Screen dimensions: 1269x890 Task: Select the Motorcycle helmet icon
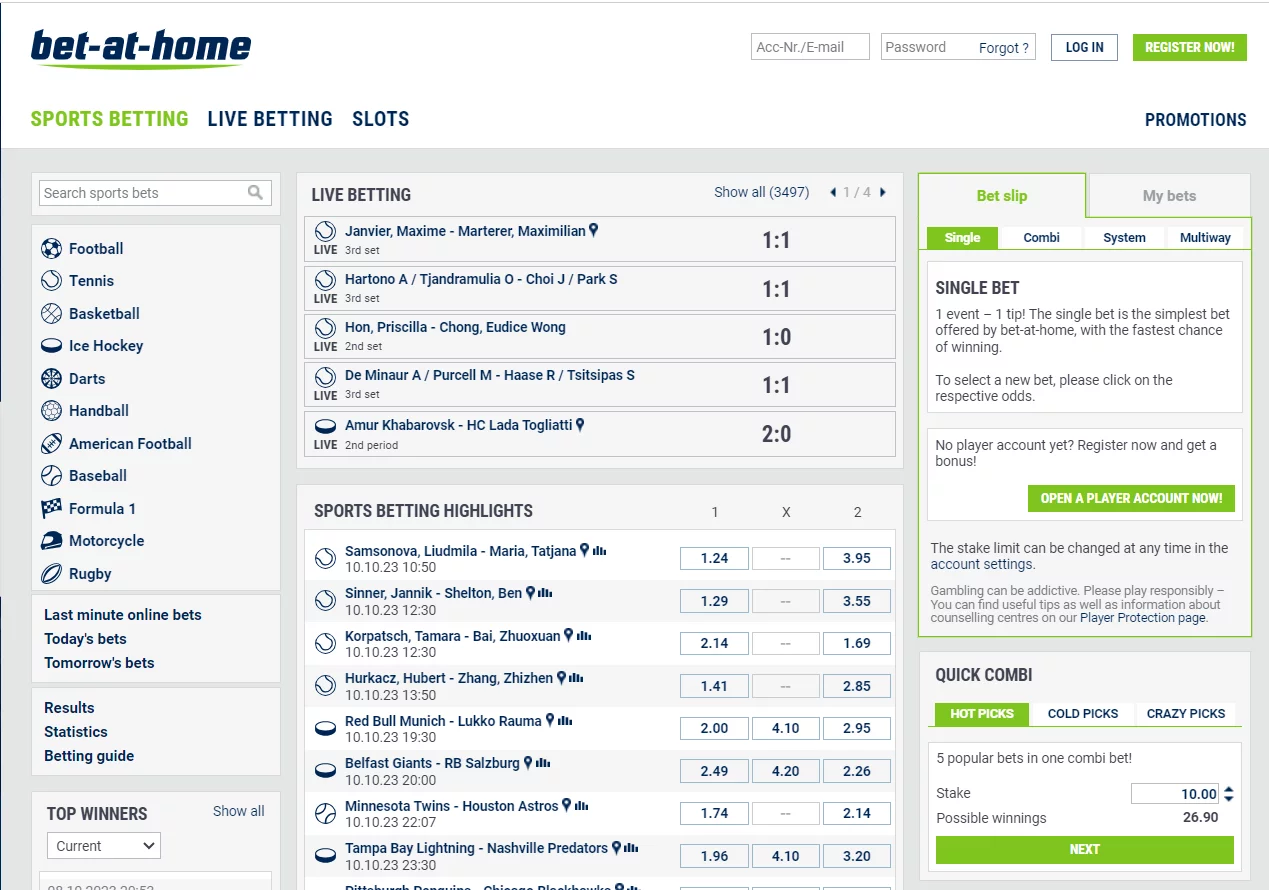click(51, 541)
